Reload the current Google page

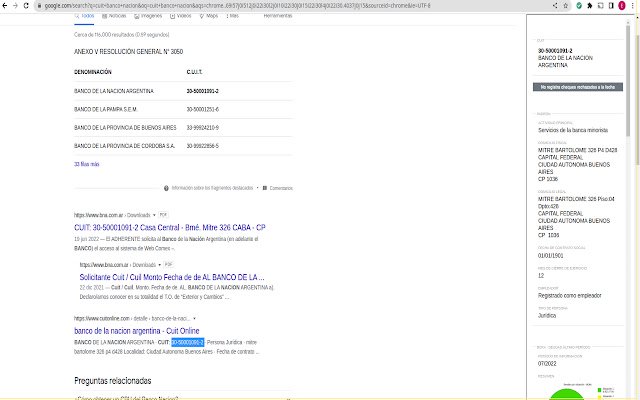(x=26, y=6)
